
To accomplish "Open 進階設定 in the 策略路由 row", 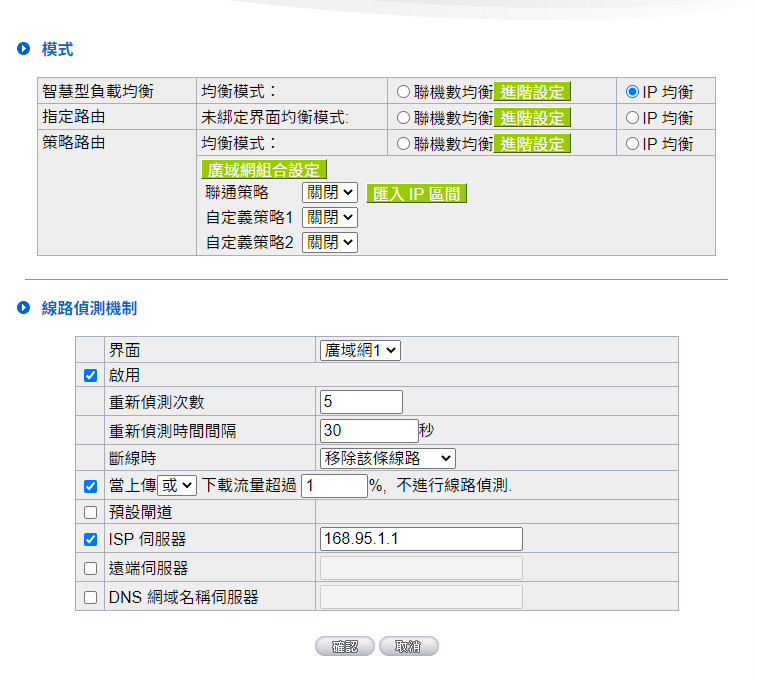I will coord(532,144).
